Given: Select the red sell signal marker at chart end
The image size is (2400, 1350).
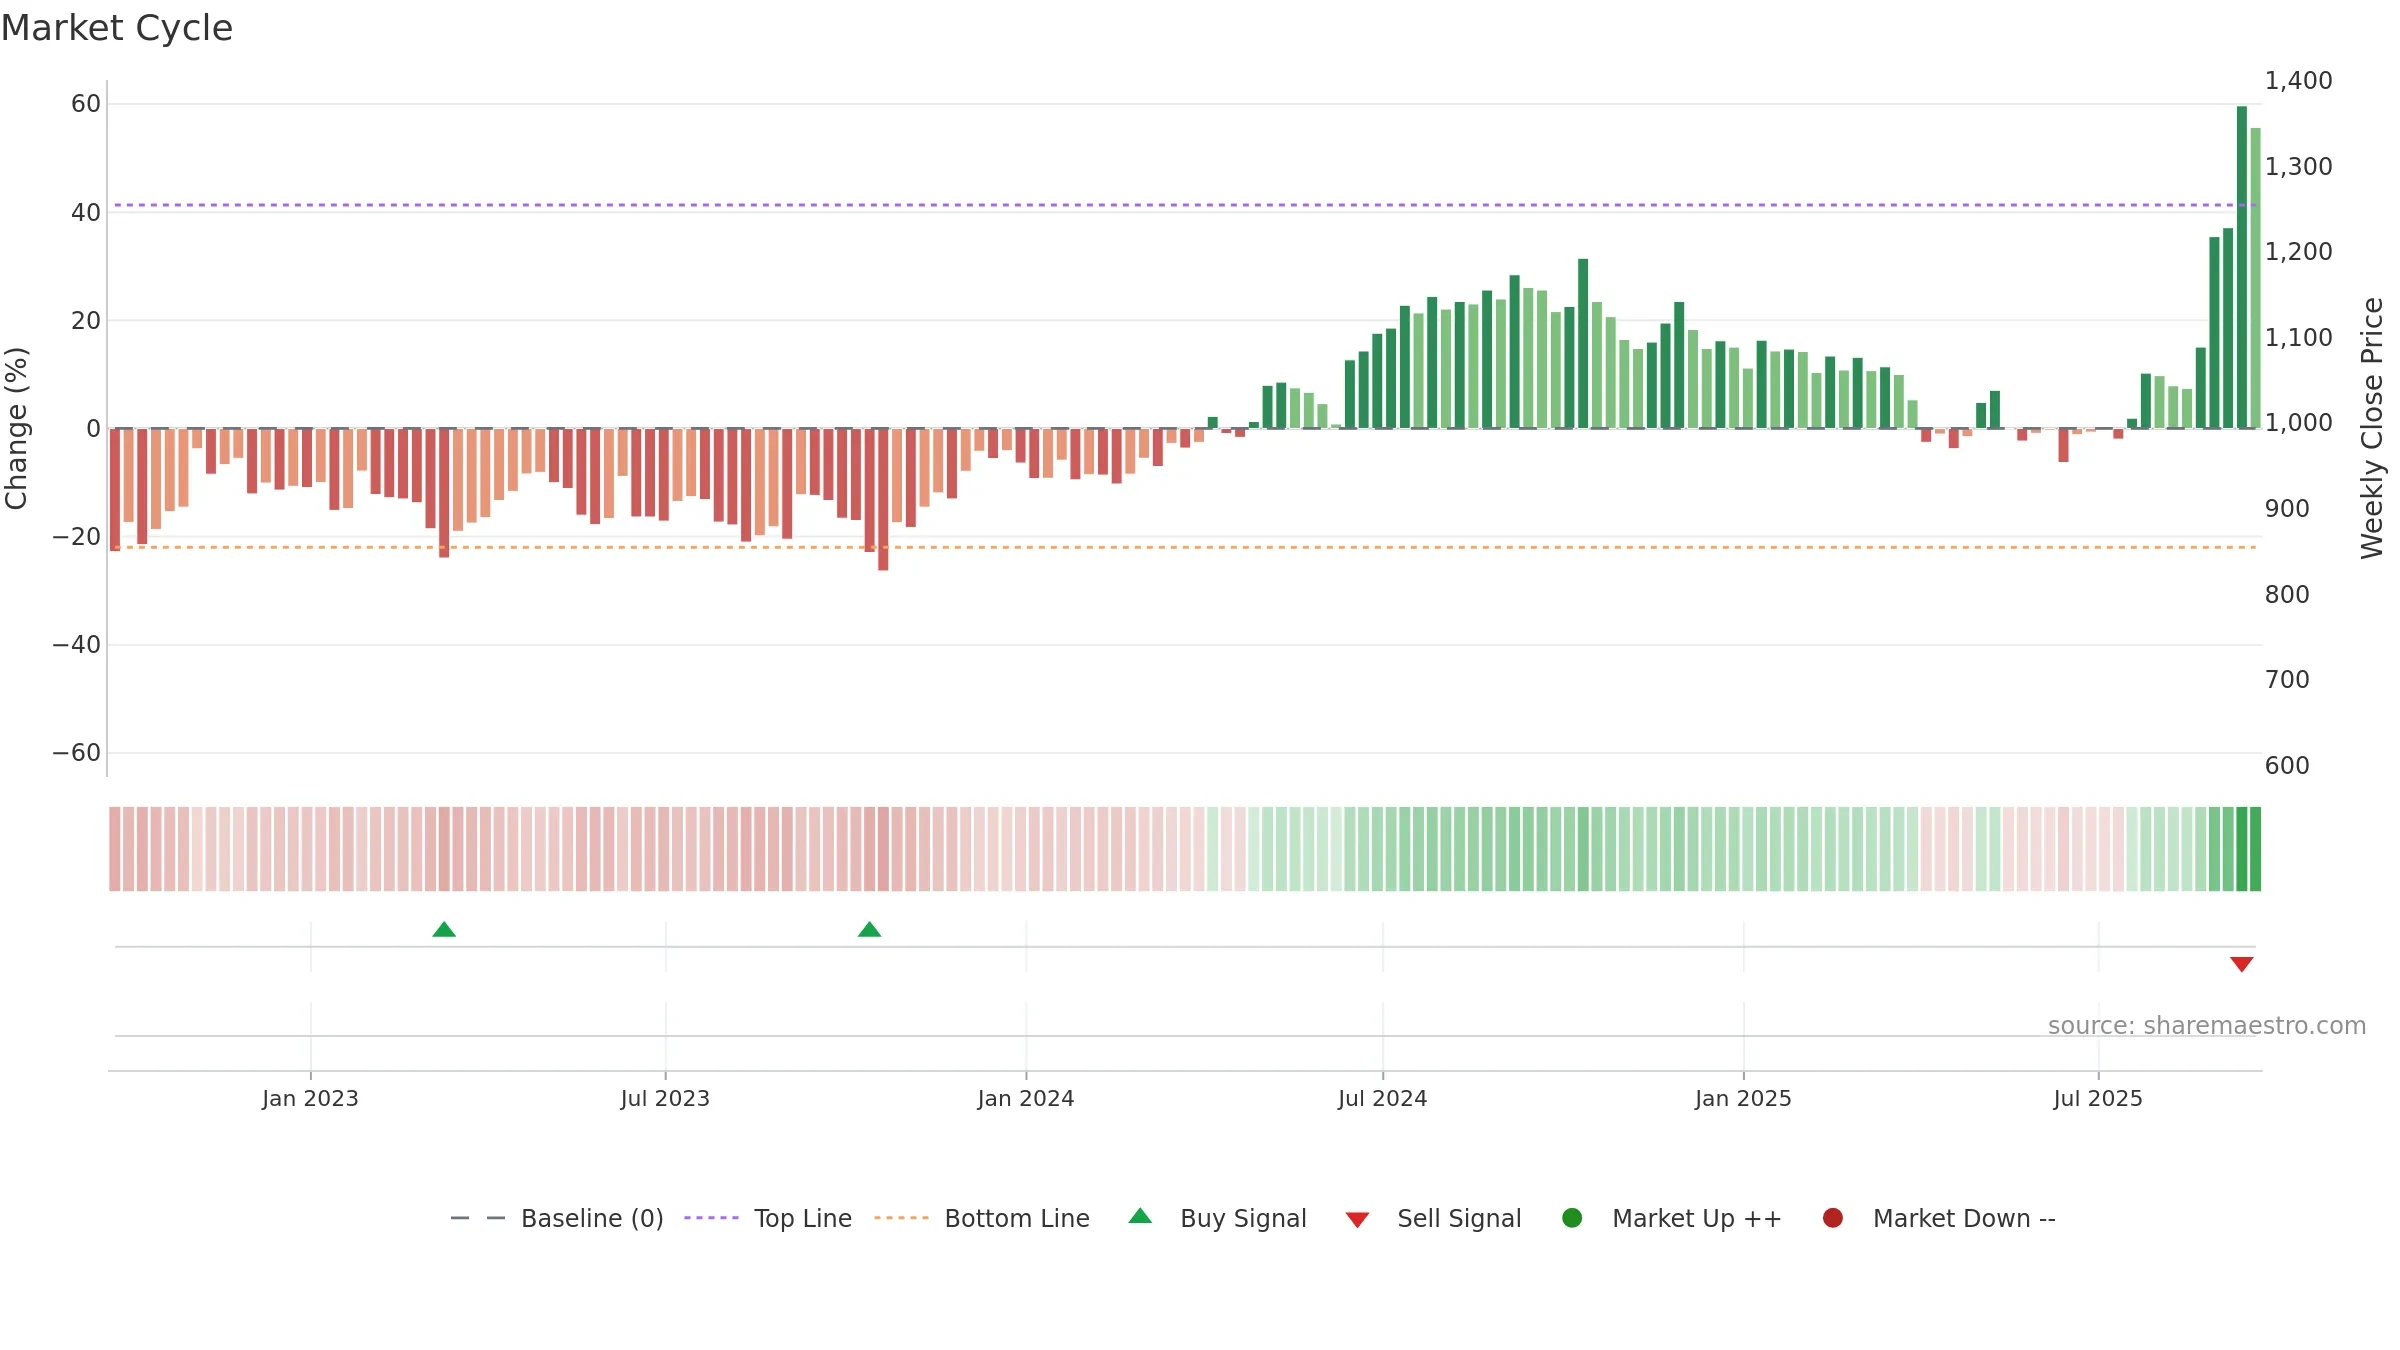Looking at the screenshot, I should [2242, 964].
